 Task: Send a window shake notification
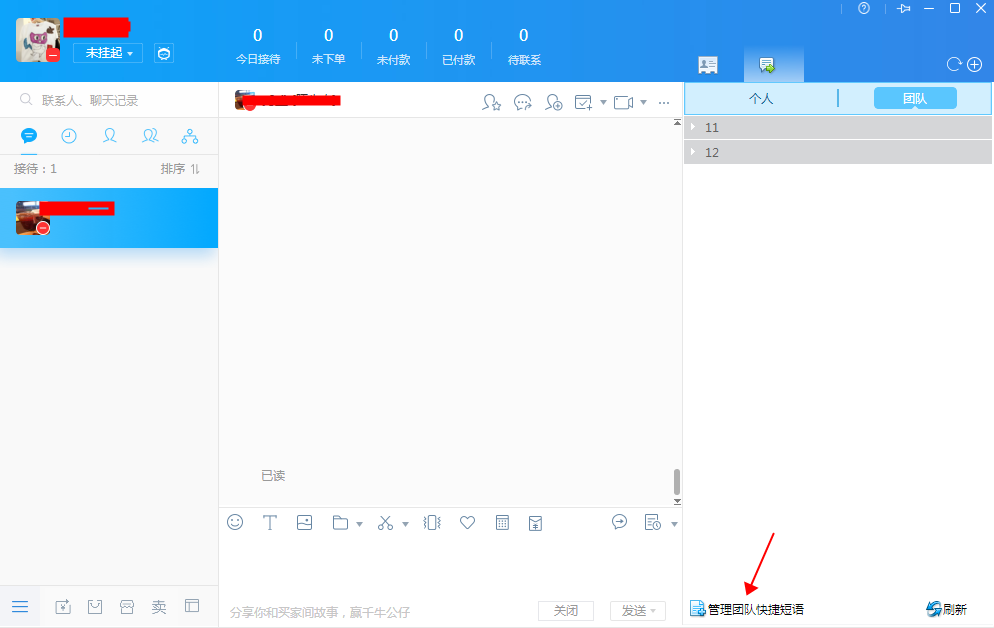[x=432, y=523]
